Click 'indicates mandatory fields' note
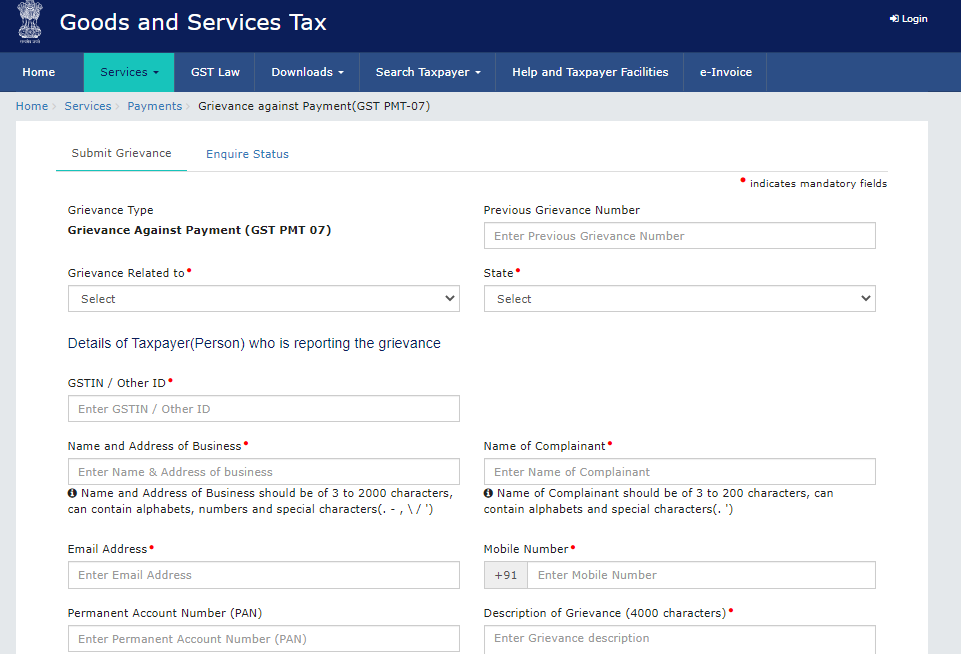This screenshot has width=961, height=654. pos(818,183)
